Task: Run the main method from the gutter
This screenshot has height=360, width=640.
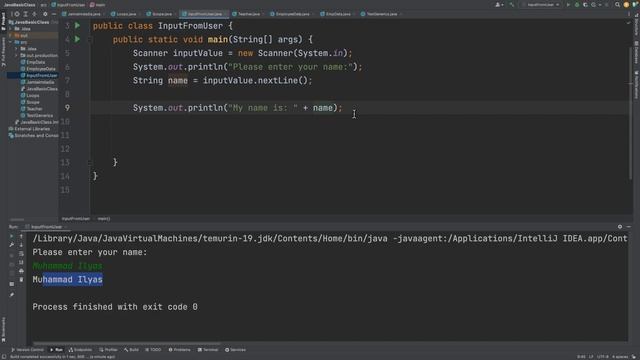Action: pyautogui.click(x=77, y=39)
